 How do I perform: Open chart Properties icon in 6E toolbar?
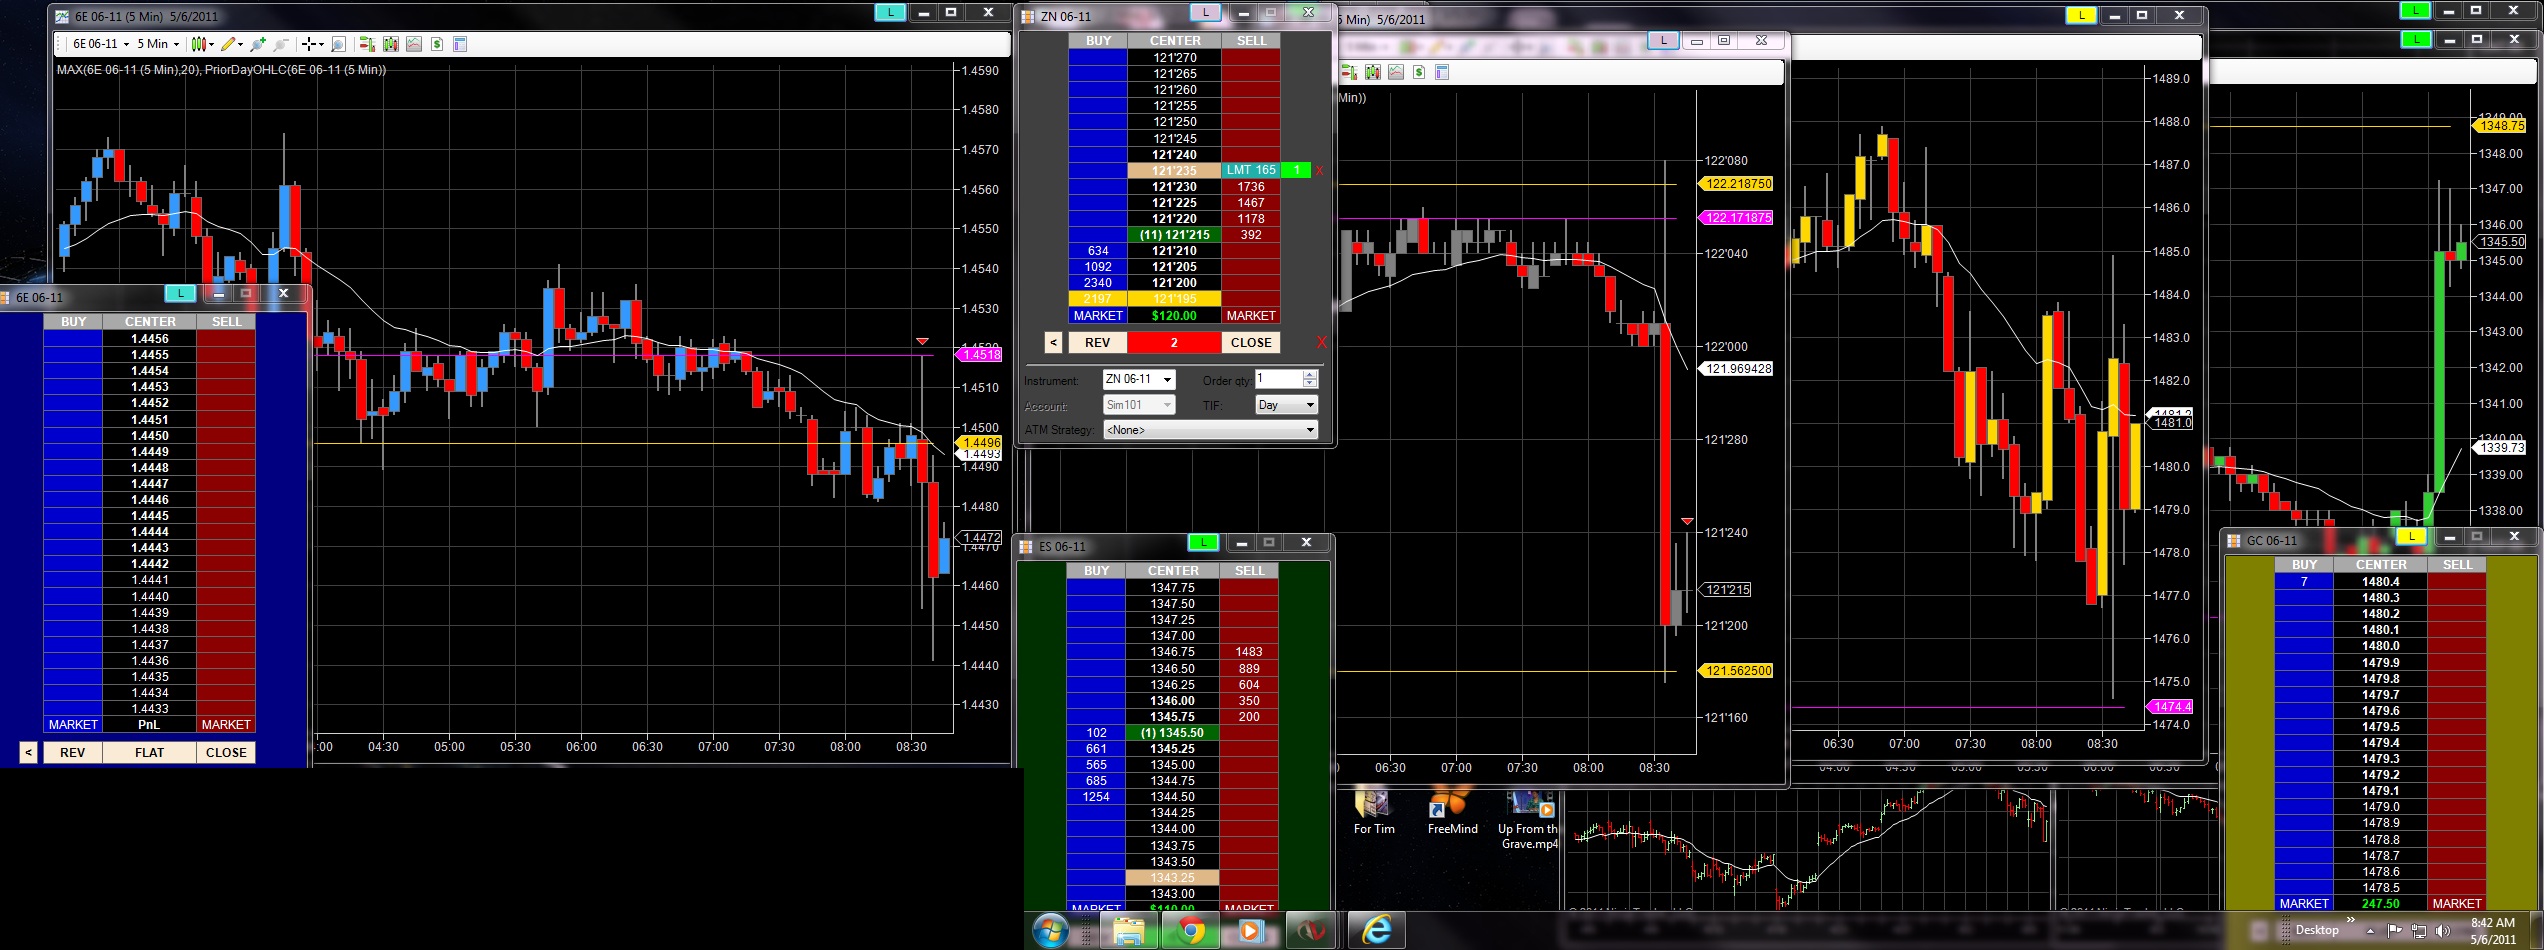pos(460,44)
